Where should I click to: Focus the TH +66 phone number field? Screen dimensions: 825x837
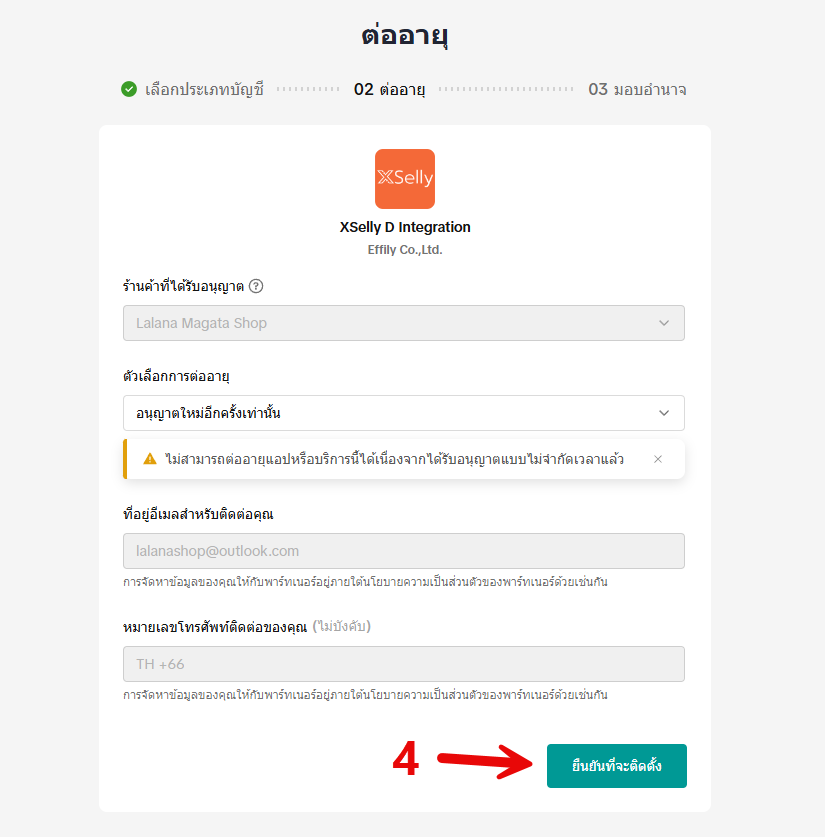pyautogui.click(x=403, y=664)
